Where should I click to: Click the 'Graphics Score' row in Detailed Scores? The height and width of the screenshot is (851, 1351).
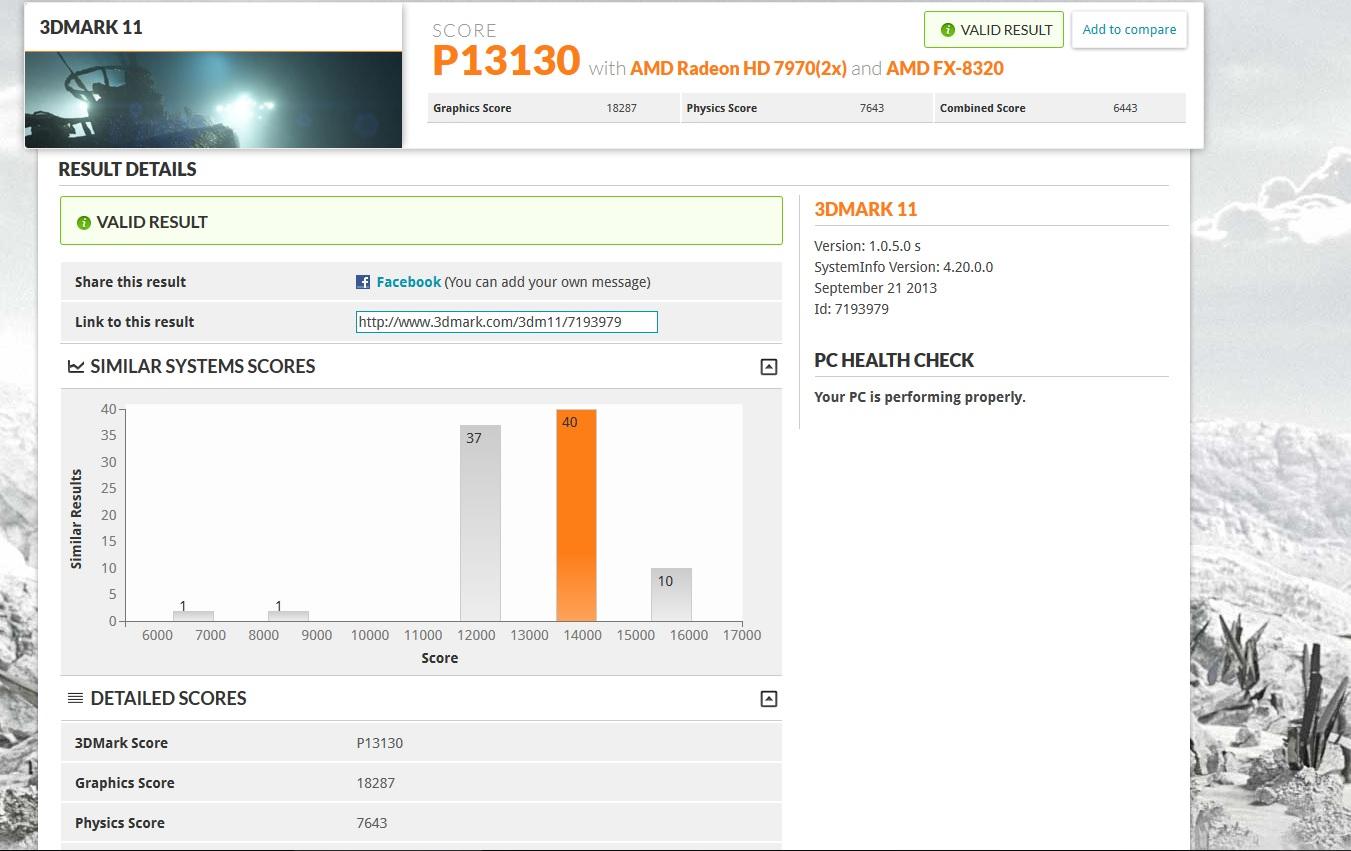coord(420,783)
